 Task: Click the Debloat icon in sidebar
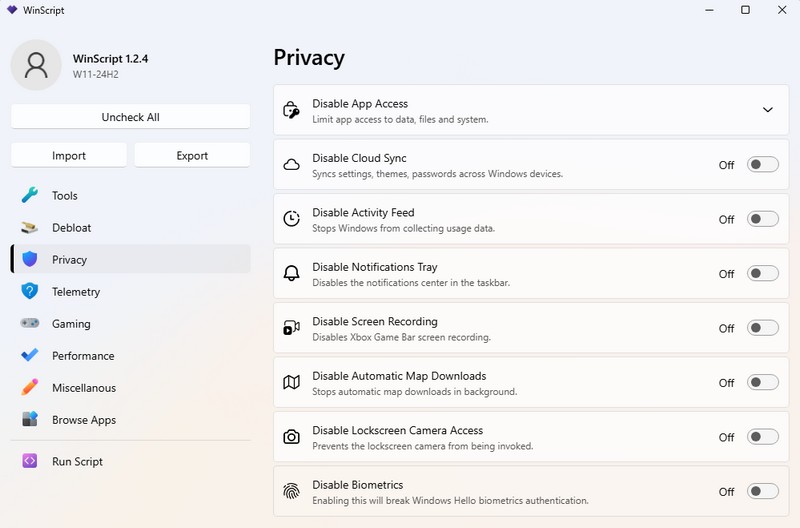pos(30,228)
